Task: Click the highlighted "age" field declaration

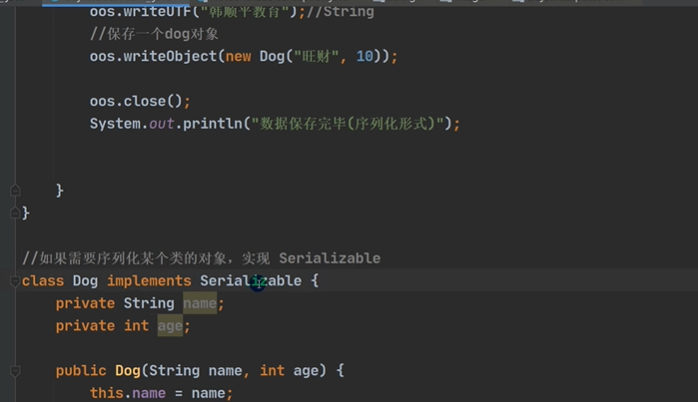Action: [x=170, y=326]
